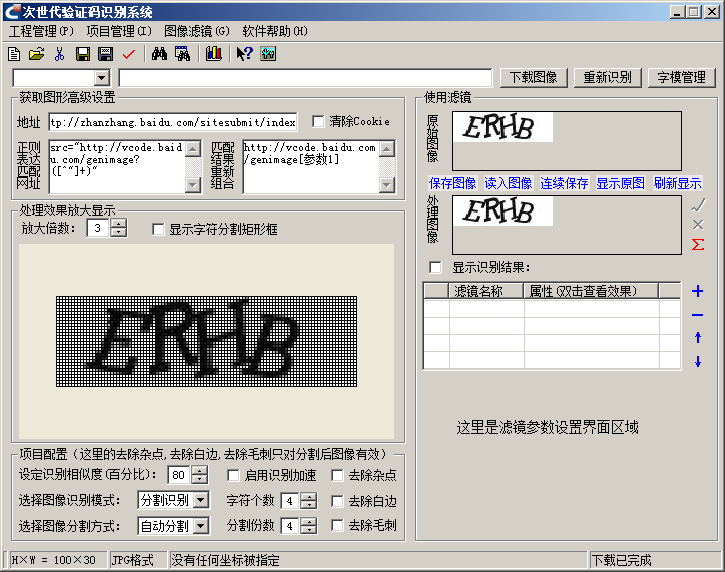
Task: Open the 图像滤镜 menu
Action: 196,31
